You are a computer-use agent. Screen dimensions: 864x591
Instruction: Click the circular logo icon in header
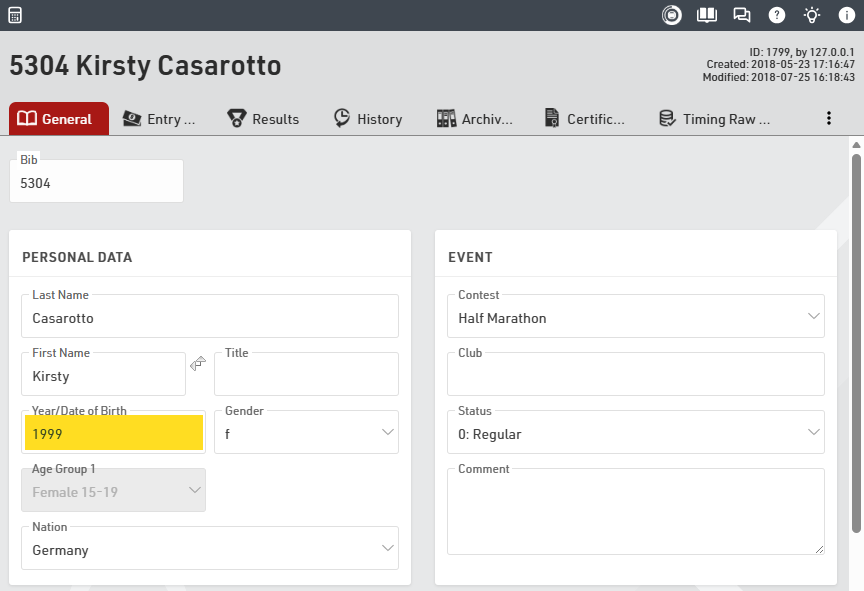click(x=672, y=15)
